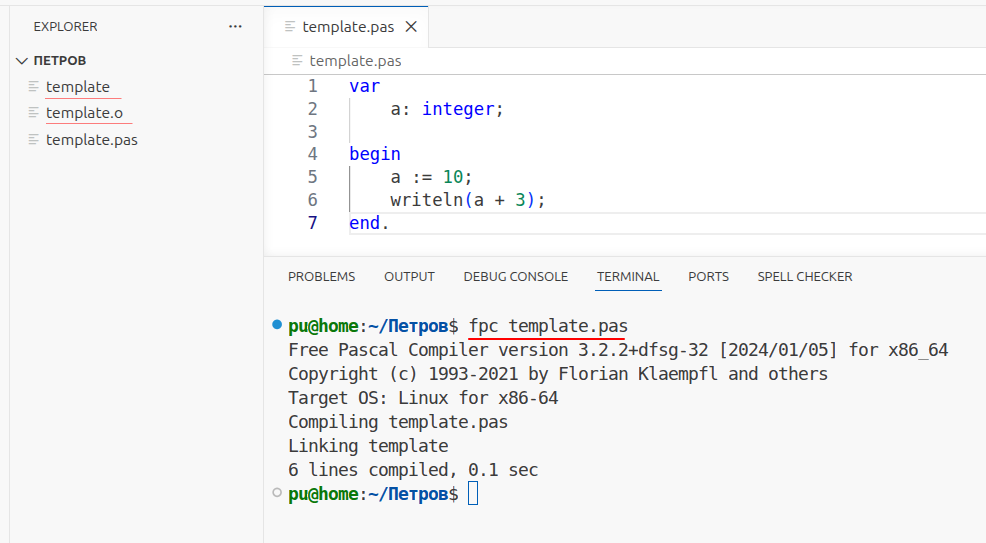986x543 pixels.
Task: Open the SPELL CHECKER panel tab
Action: tap(804, 277)
